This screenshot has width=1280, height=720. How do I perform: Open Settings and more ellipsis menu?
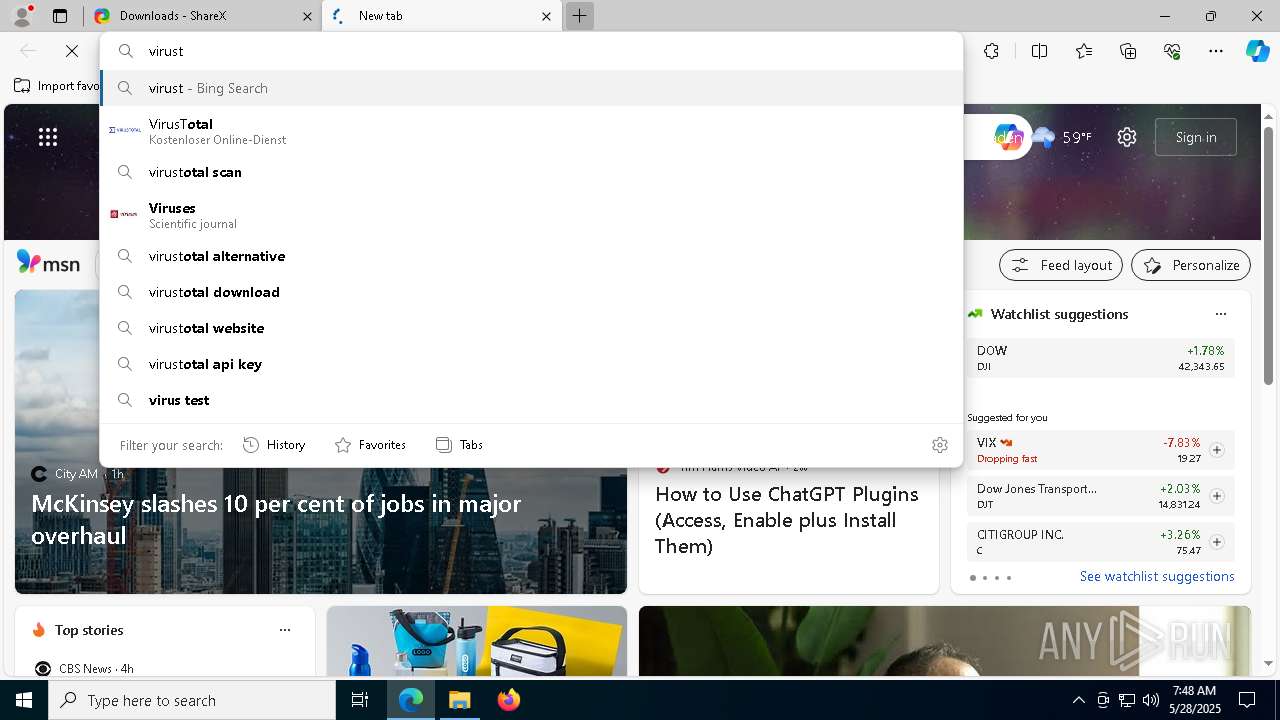[1216, 51]
